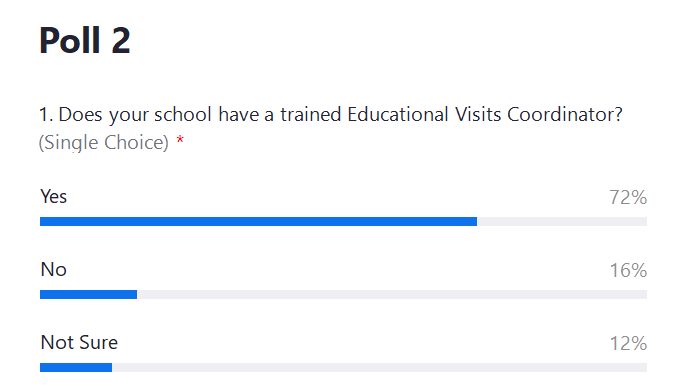Click the blue filled Yes progress bar
Viewport: 683px width, 386px height.
[x=258, y=222]
